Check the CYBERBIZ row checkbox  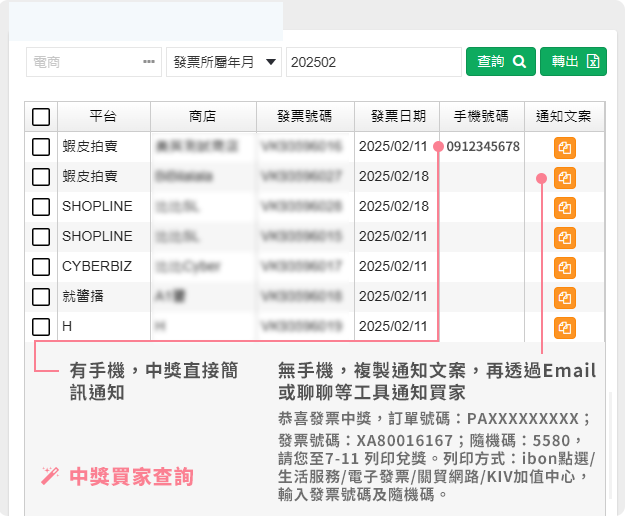(x=41, y=267)
